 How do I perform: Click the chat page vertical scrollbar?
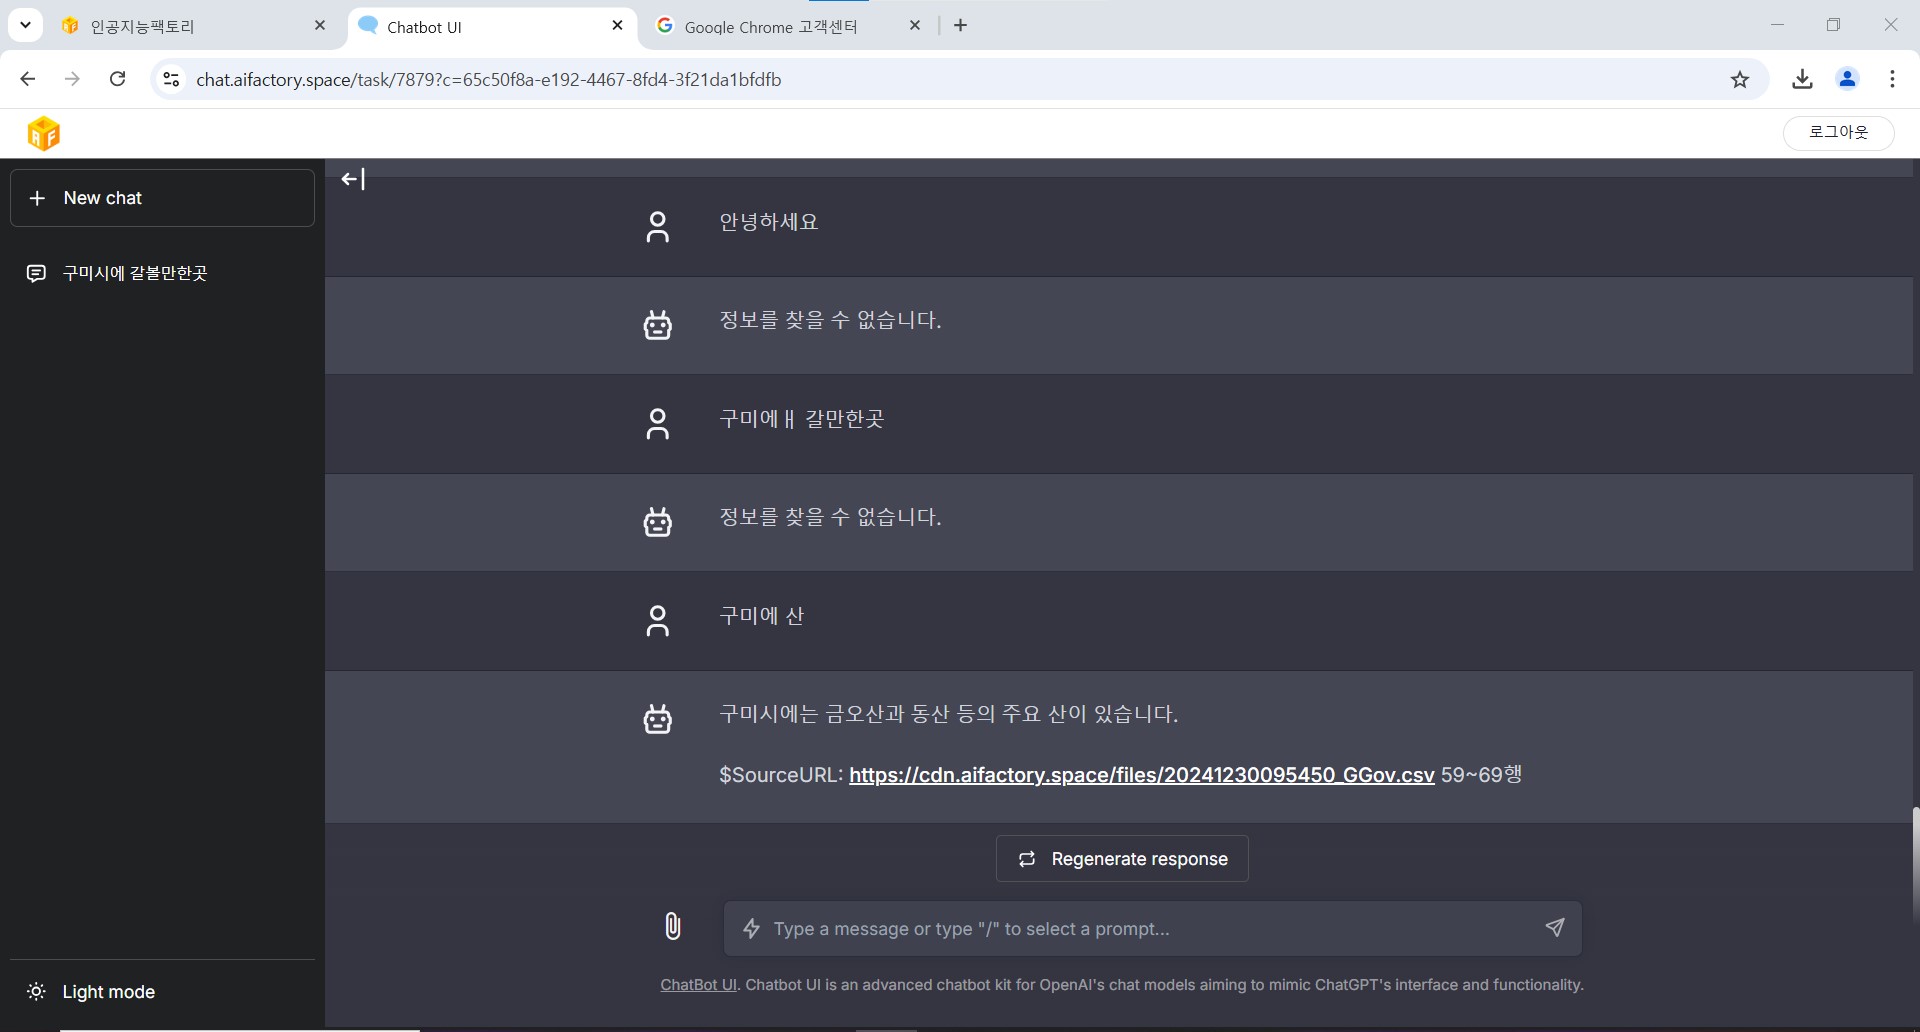pos(1915,860)
